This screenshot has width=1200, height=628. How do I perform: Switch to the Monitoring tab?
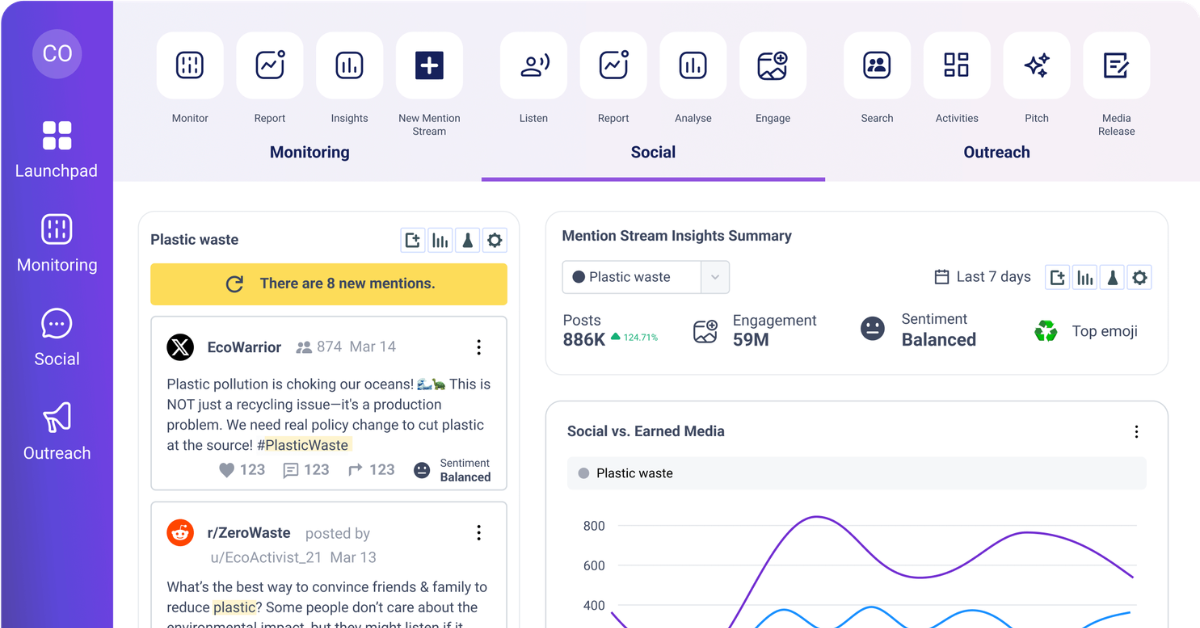tap(310, 152)
